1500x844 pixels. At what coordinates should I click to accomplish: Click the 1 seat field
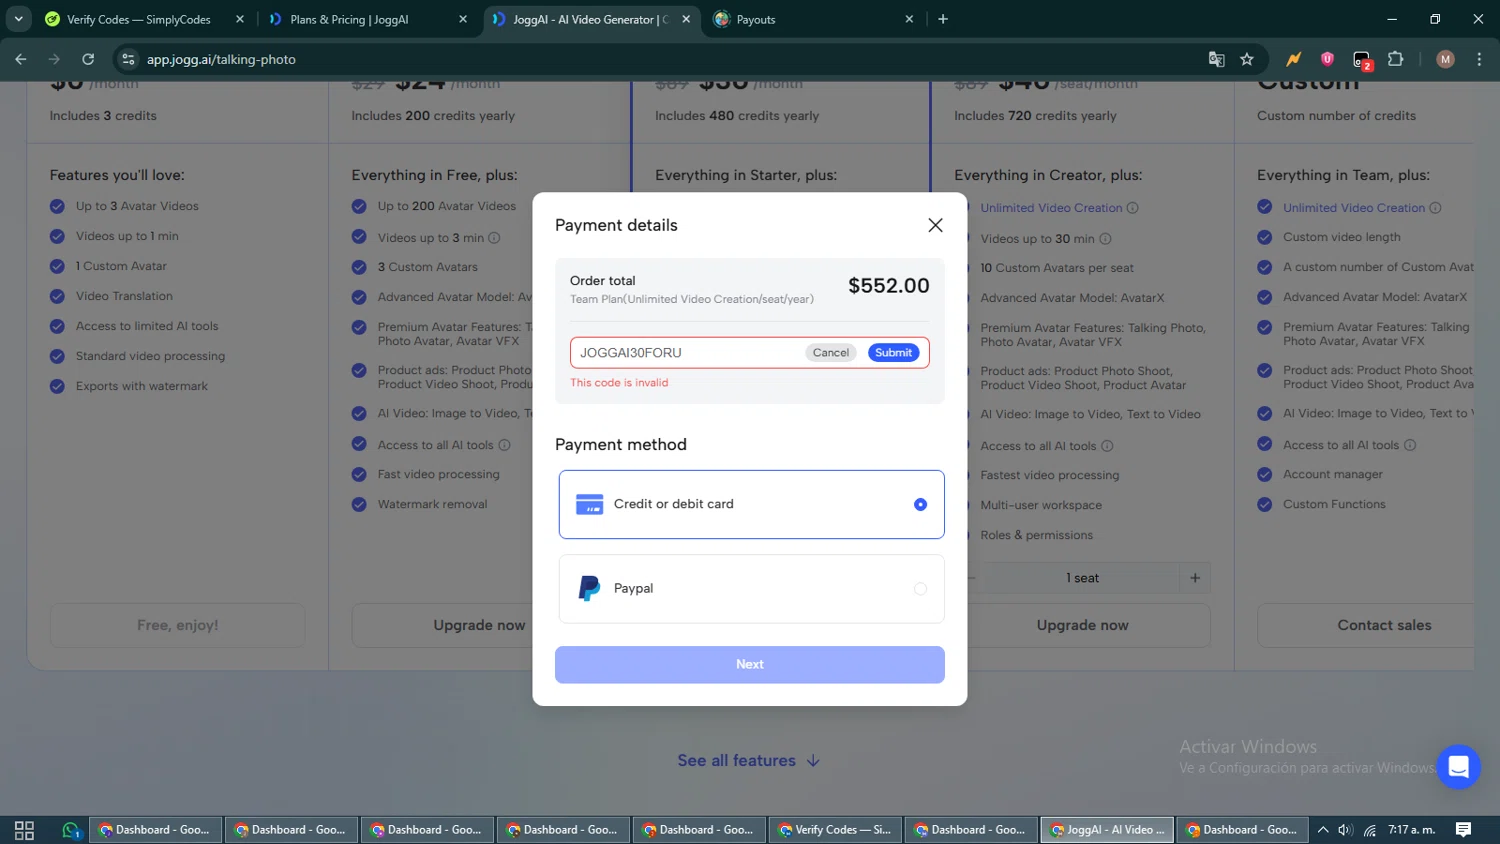(1082, 578)
